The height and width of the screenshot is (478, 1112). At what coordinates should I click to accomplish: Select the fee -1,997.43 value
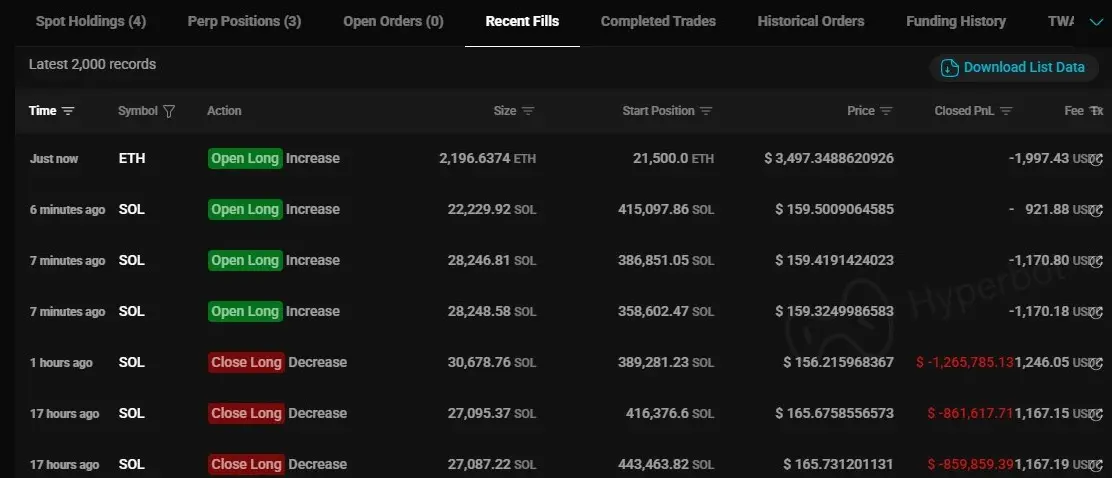[x=1038, y=158]
